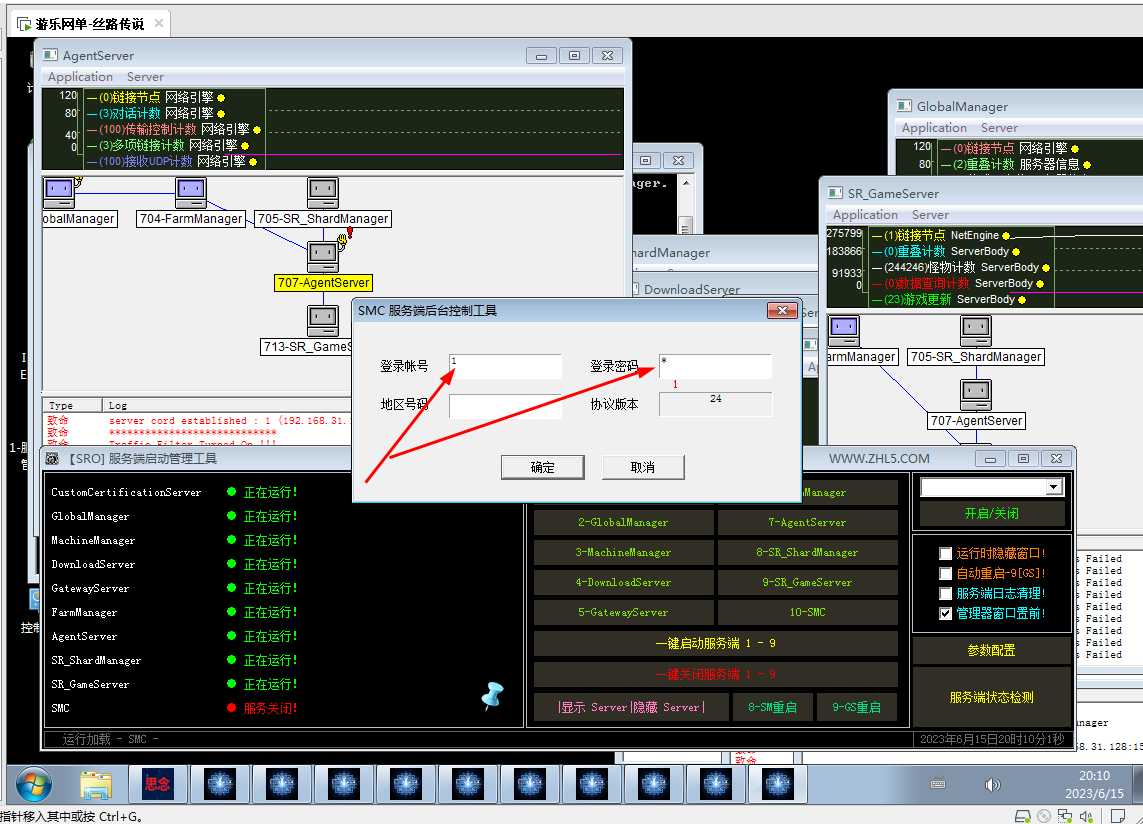Click the 服务端状态检测 button
This screenshot has height=824, width=1143.
tap(991, 697)
